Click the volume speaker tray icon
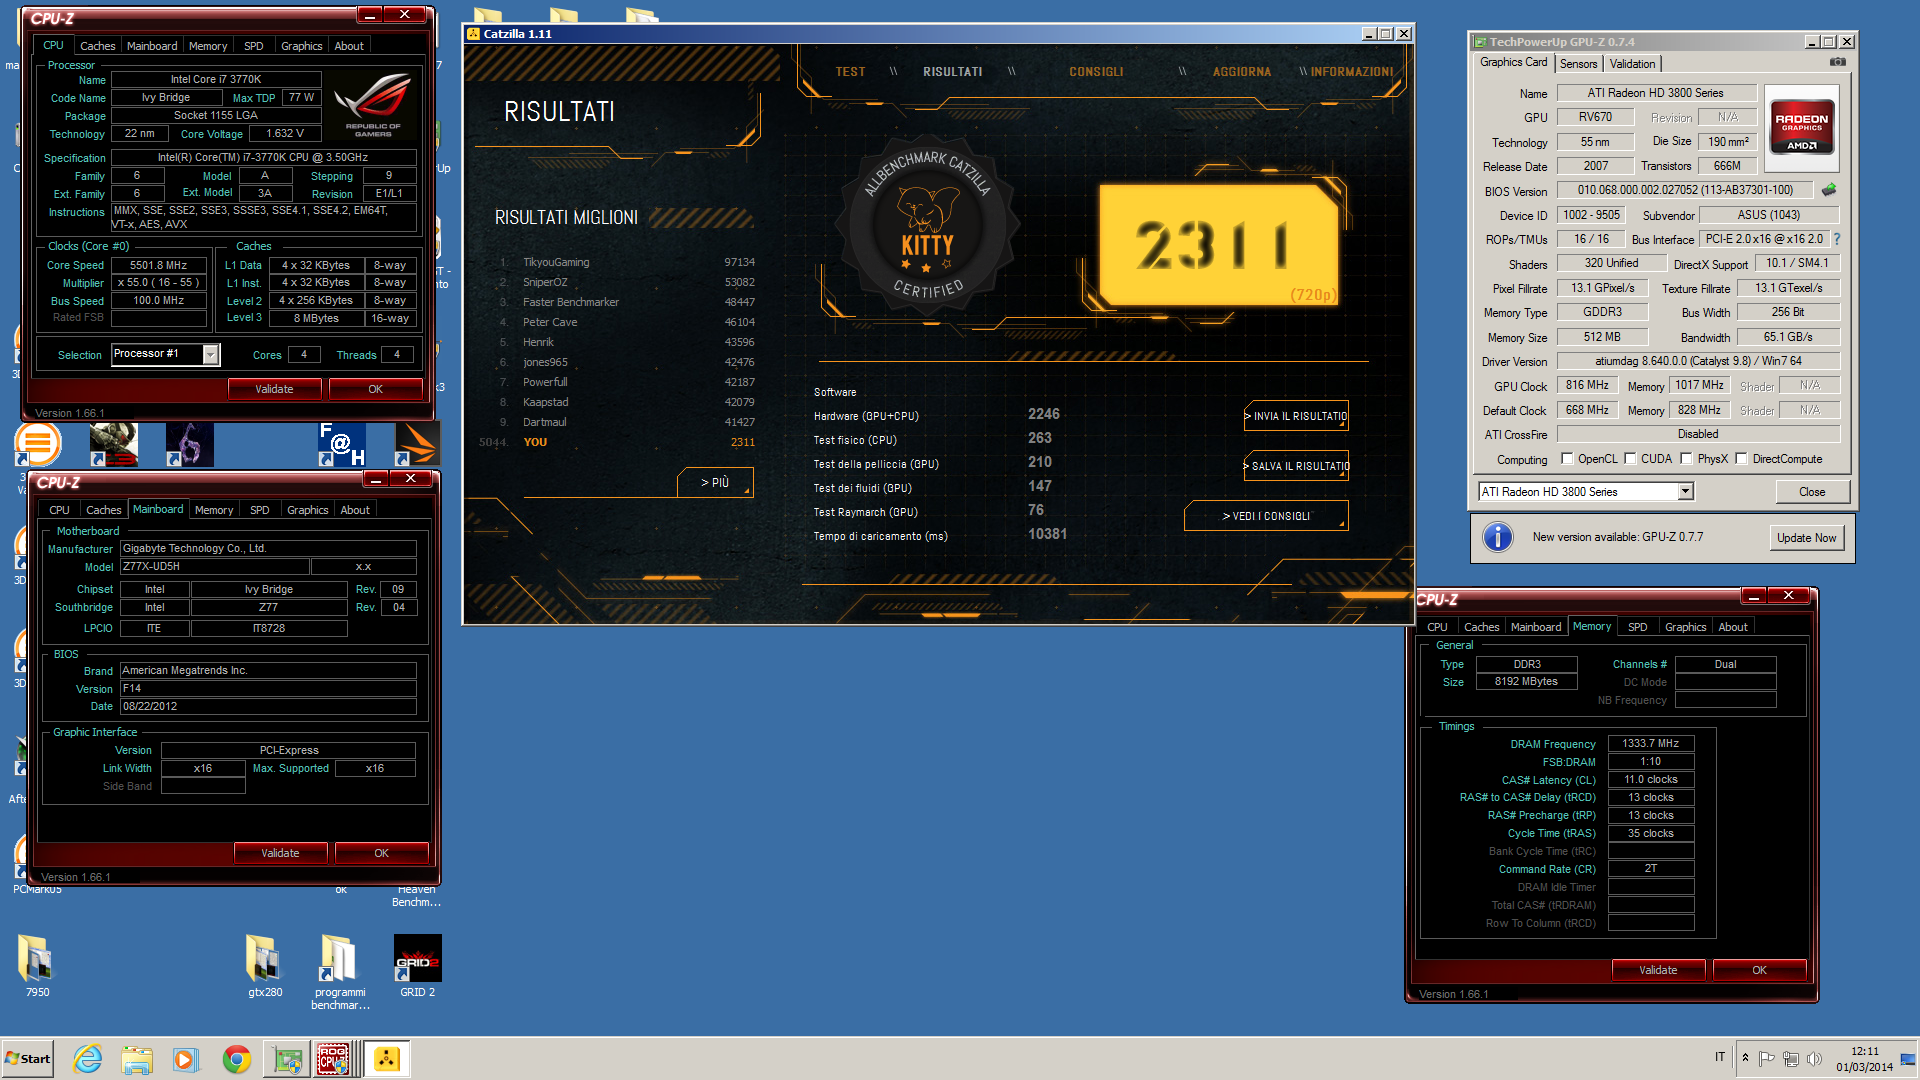This screenshot has height=1080, width=1920. [1814, 1058]
